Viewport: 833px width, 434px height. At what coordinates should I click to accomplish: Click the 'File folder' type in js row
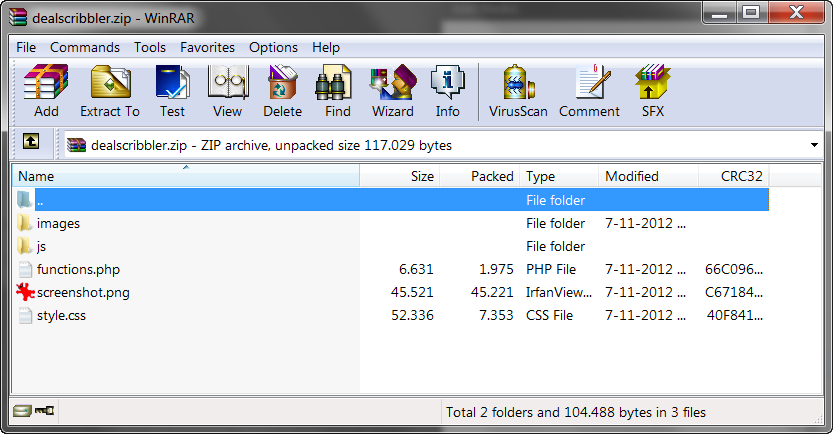(x=555, y=246)
